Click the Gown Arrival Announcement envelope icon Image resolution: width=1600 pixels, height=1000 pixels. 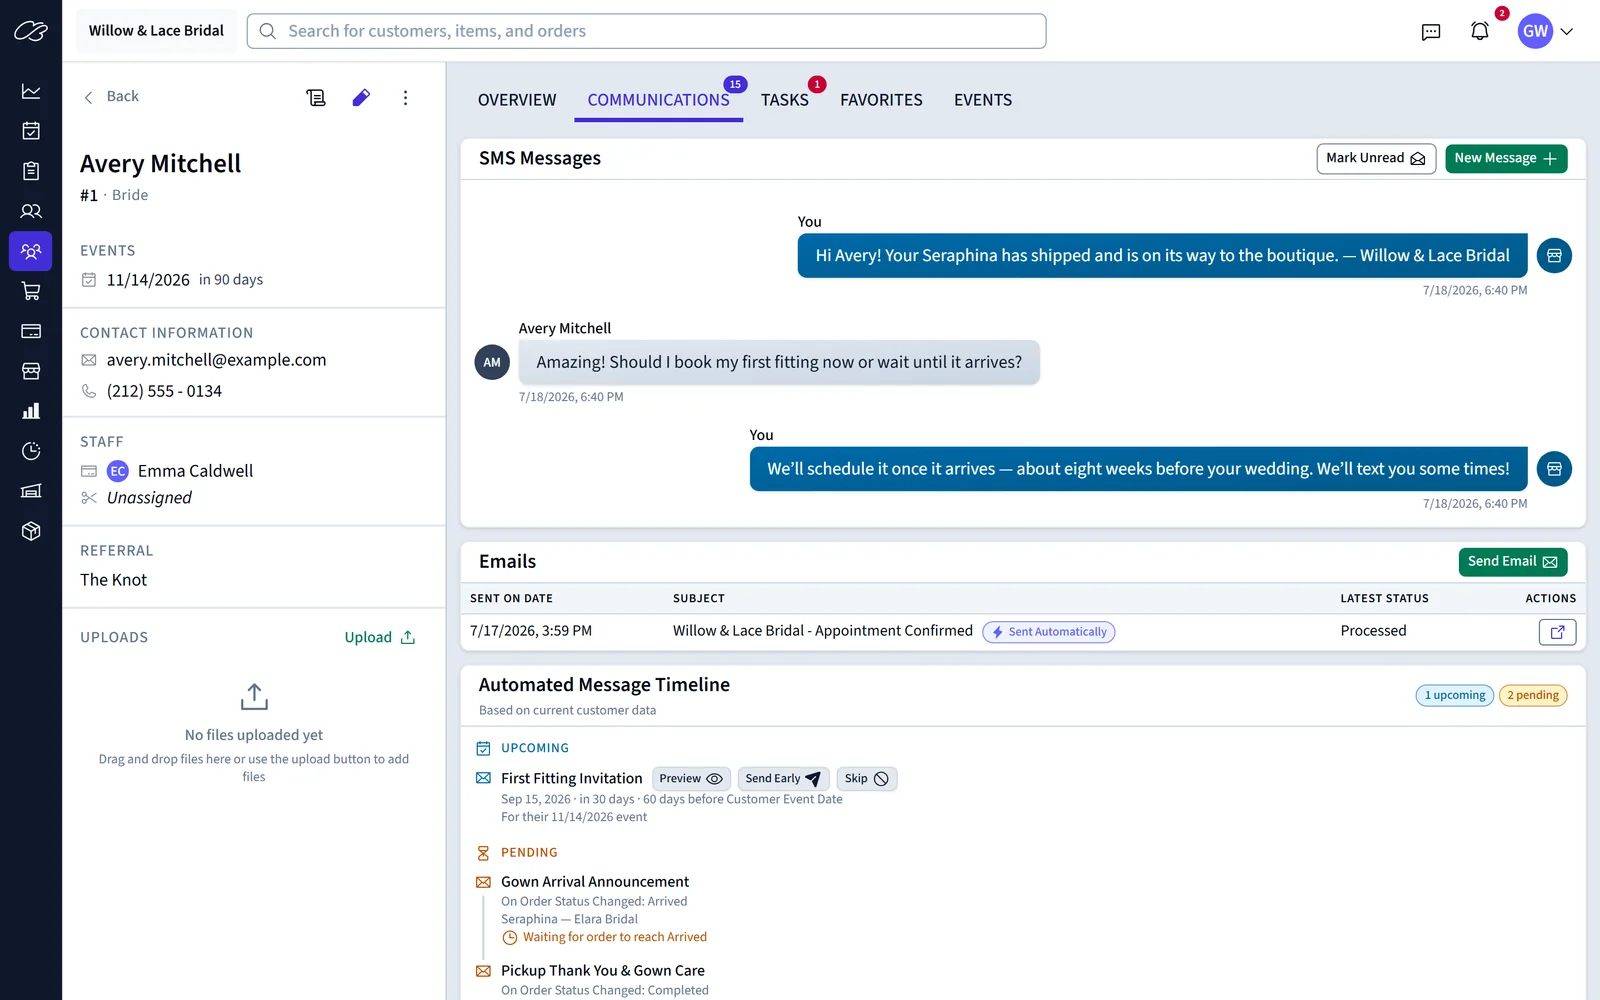point(483,882)
